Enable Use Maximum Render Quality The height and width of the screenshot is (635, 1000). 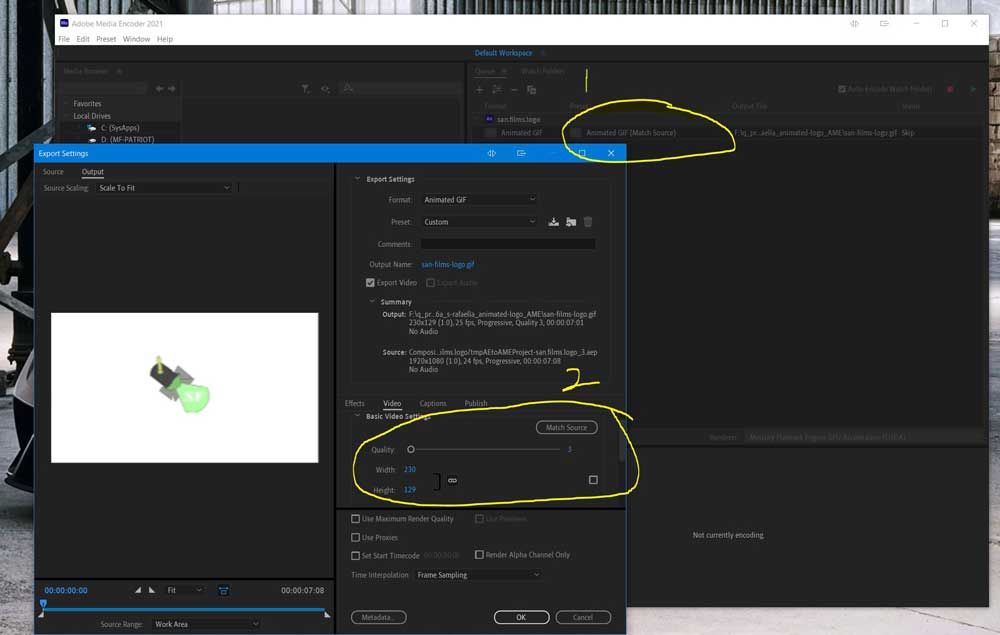(356, 519)
